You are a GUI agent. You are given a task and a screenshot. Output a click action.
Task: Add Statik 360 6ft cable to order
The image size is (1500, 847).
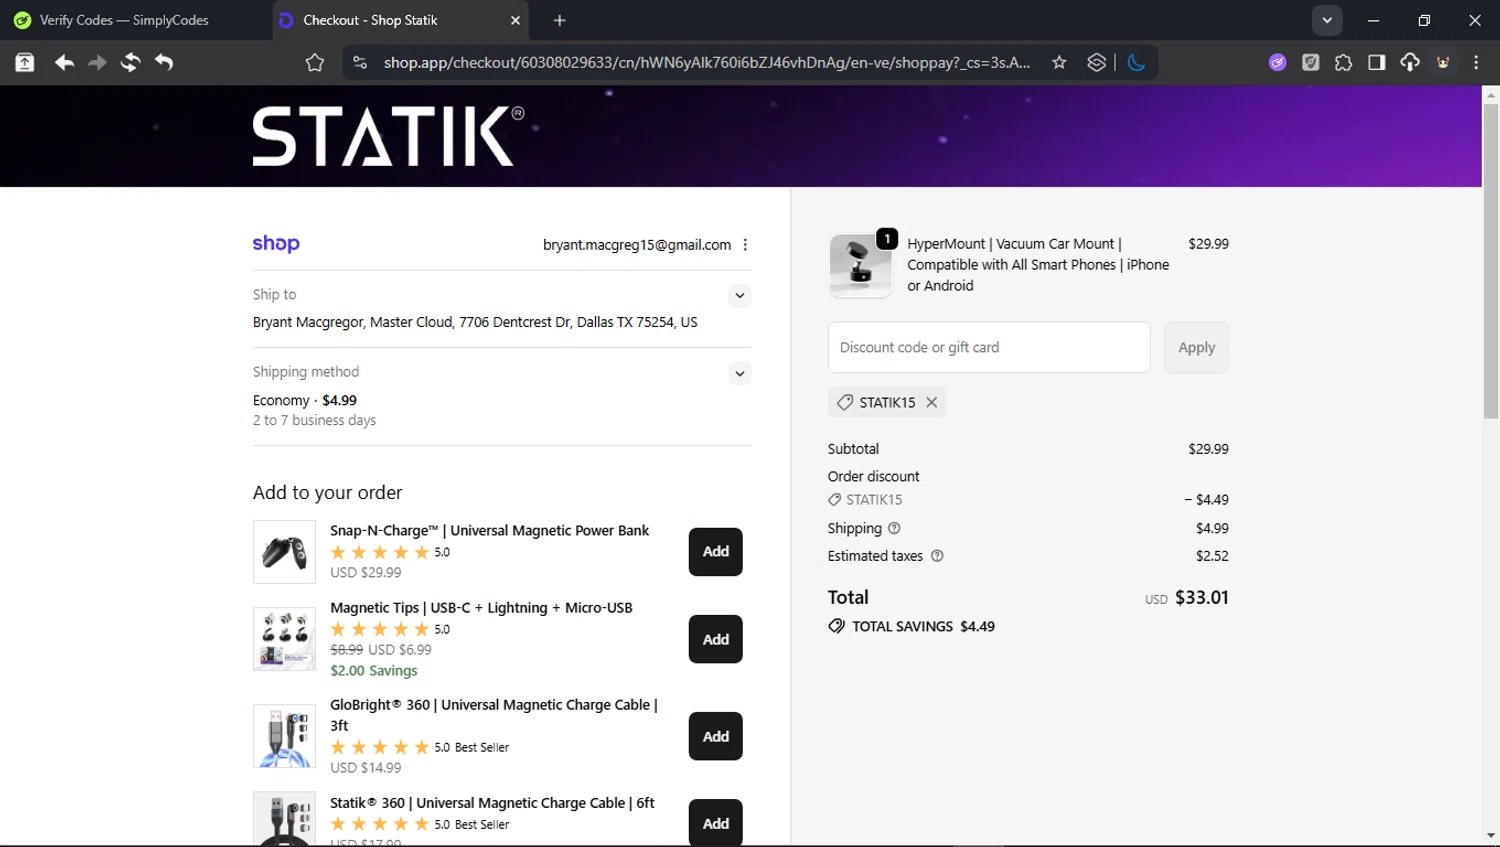(715, 823)
